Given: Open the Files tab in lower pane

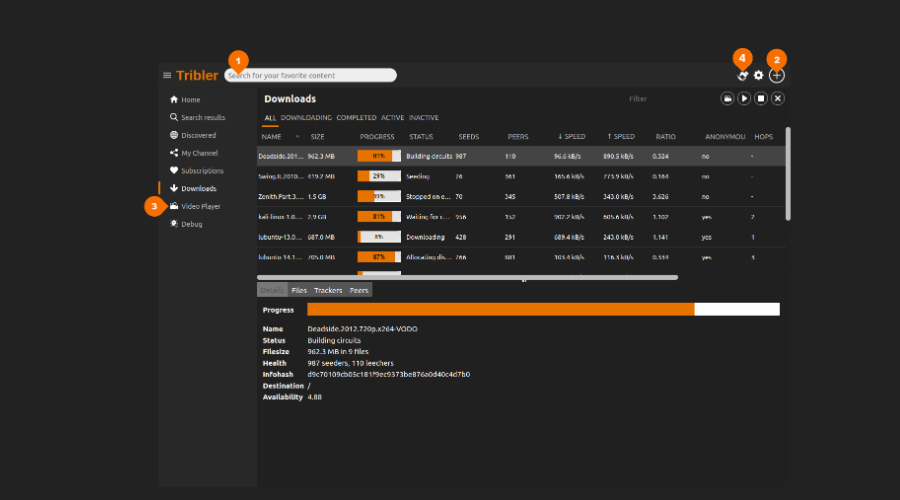Looking at the screenshot, I should coord(299,290).
